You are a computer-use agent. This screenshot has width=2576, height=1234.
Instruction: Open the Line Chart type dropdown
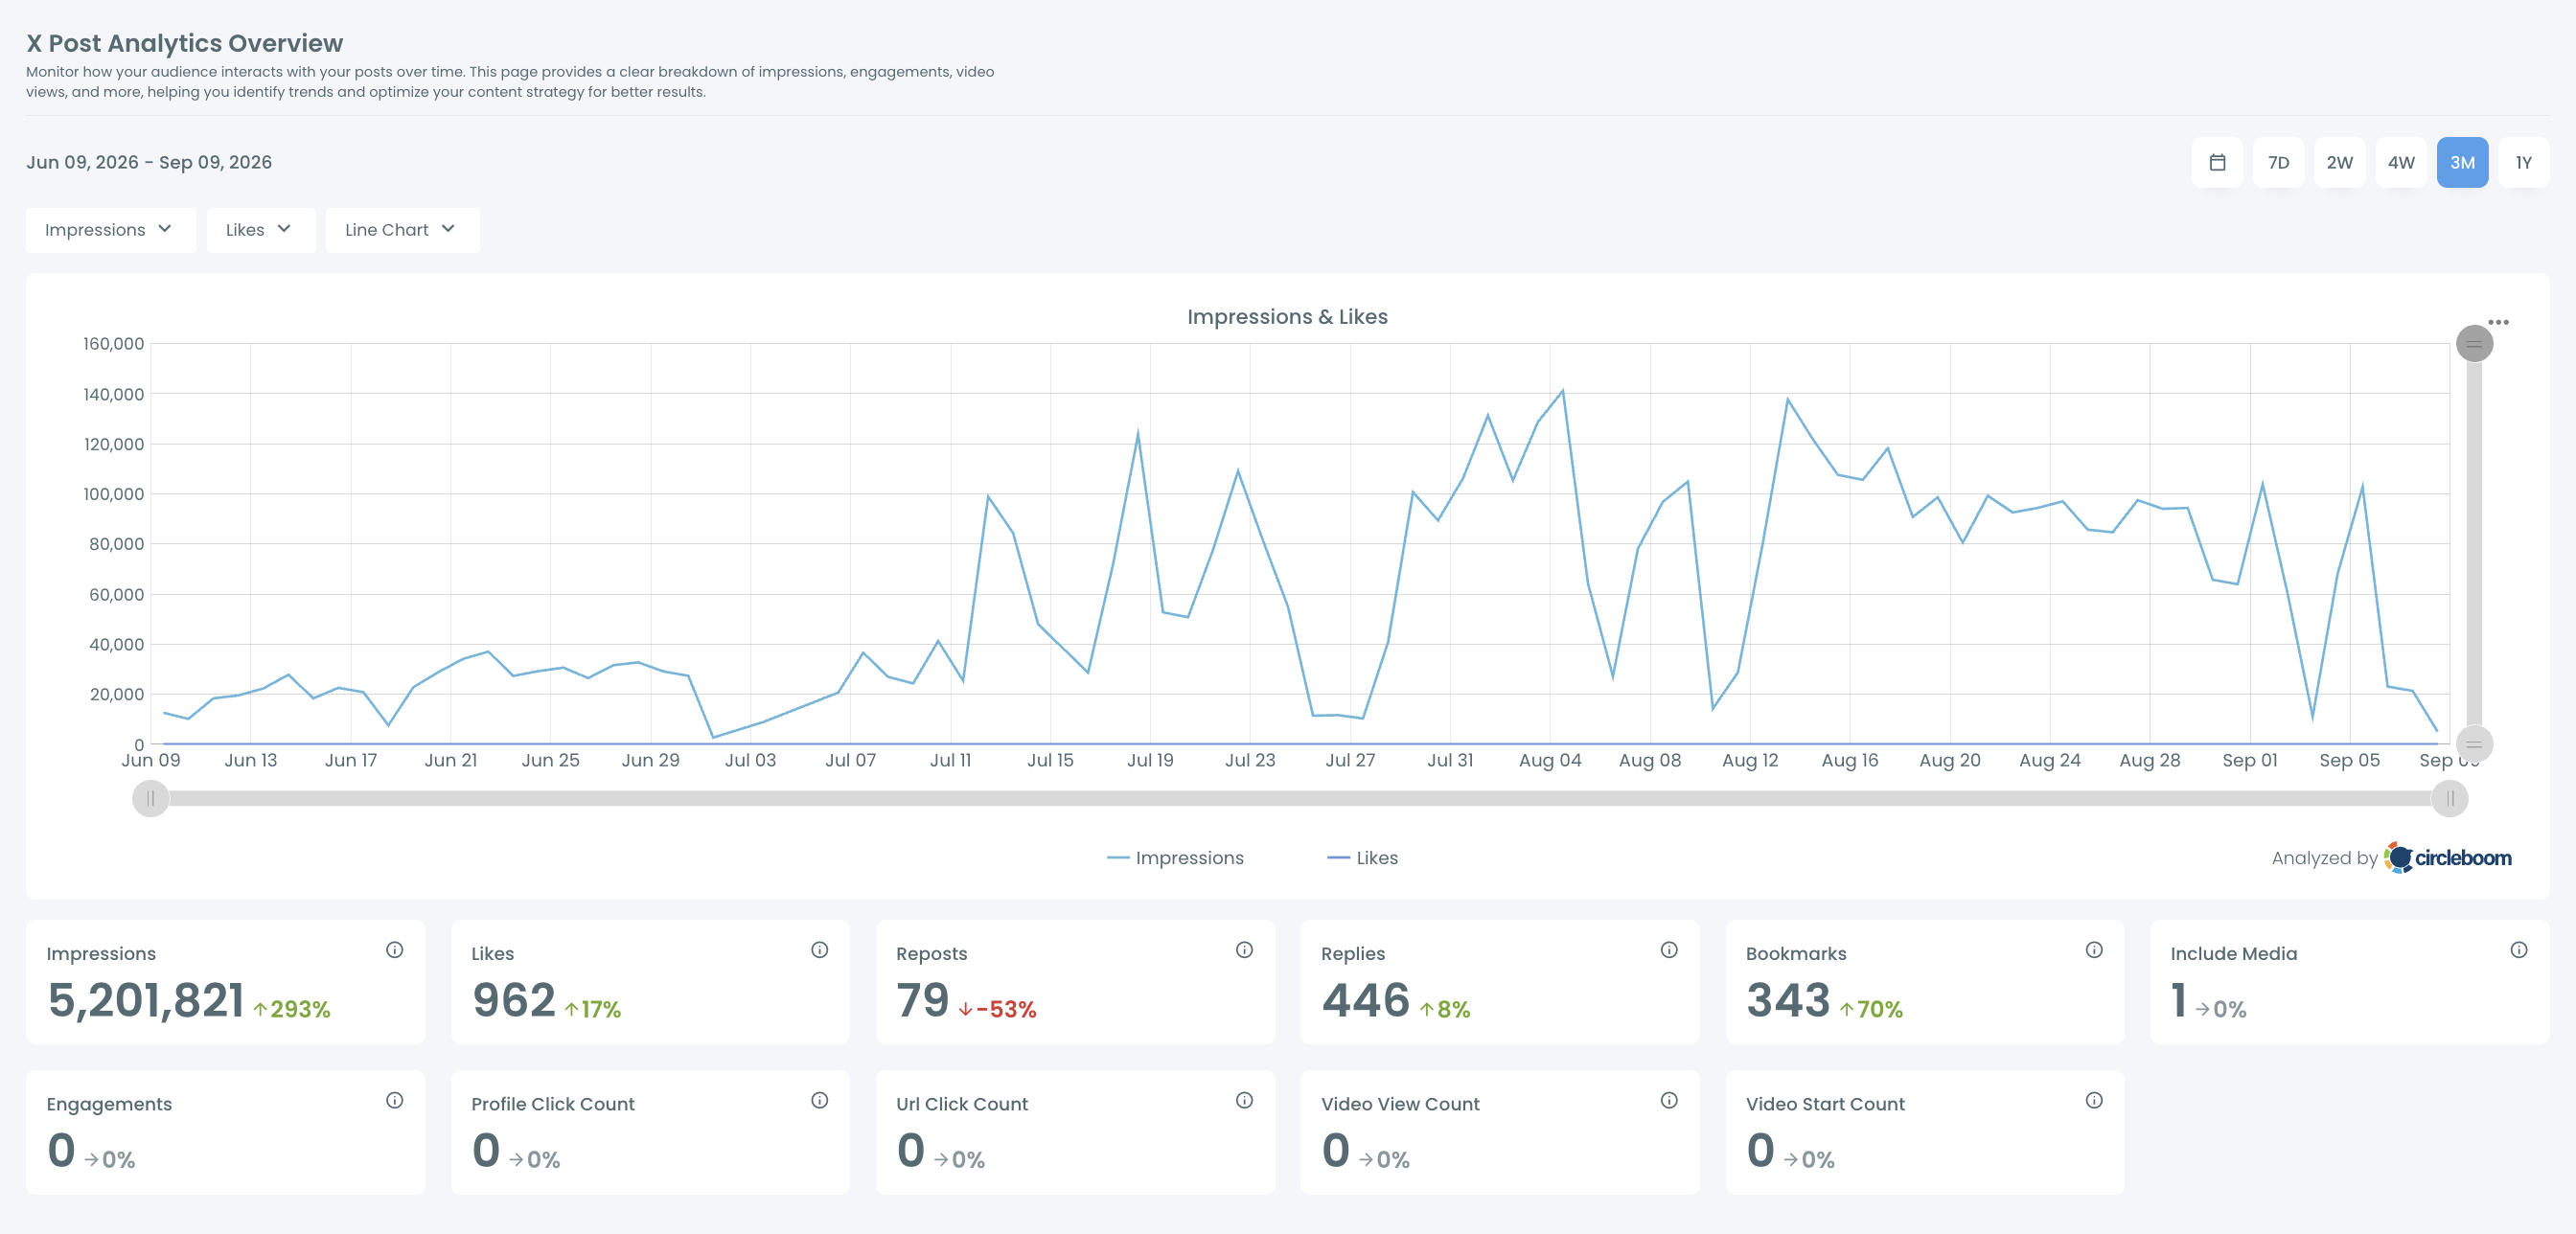coord(402,230)
